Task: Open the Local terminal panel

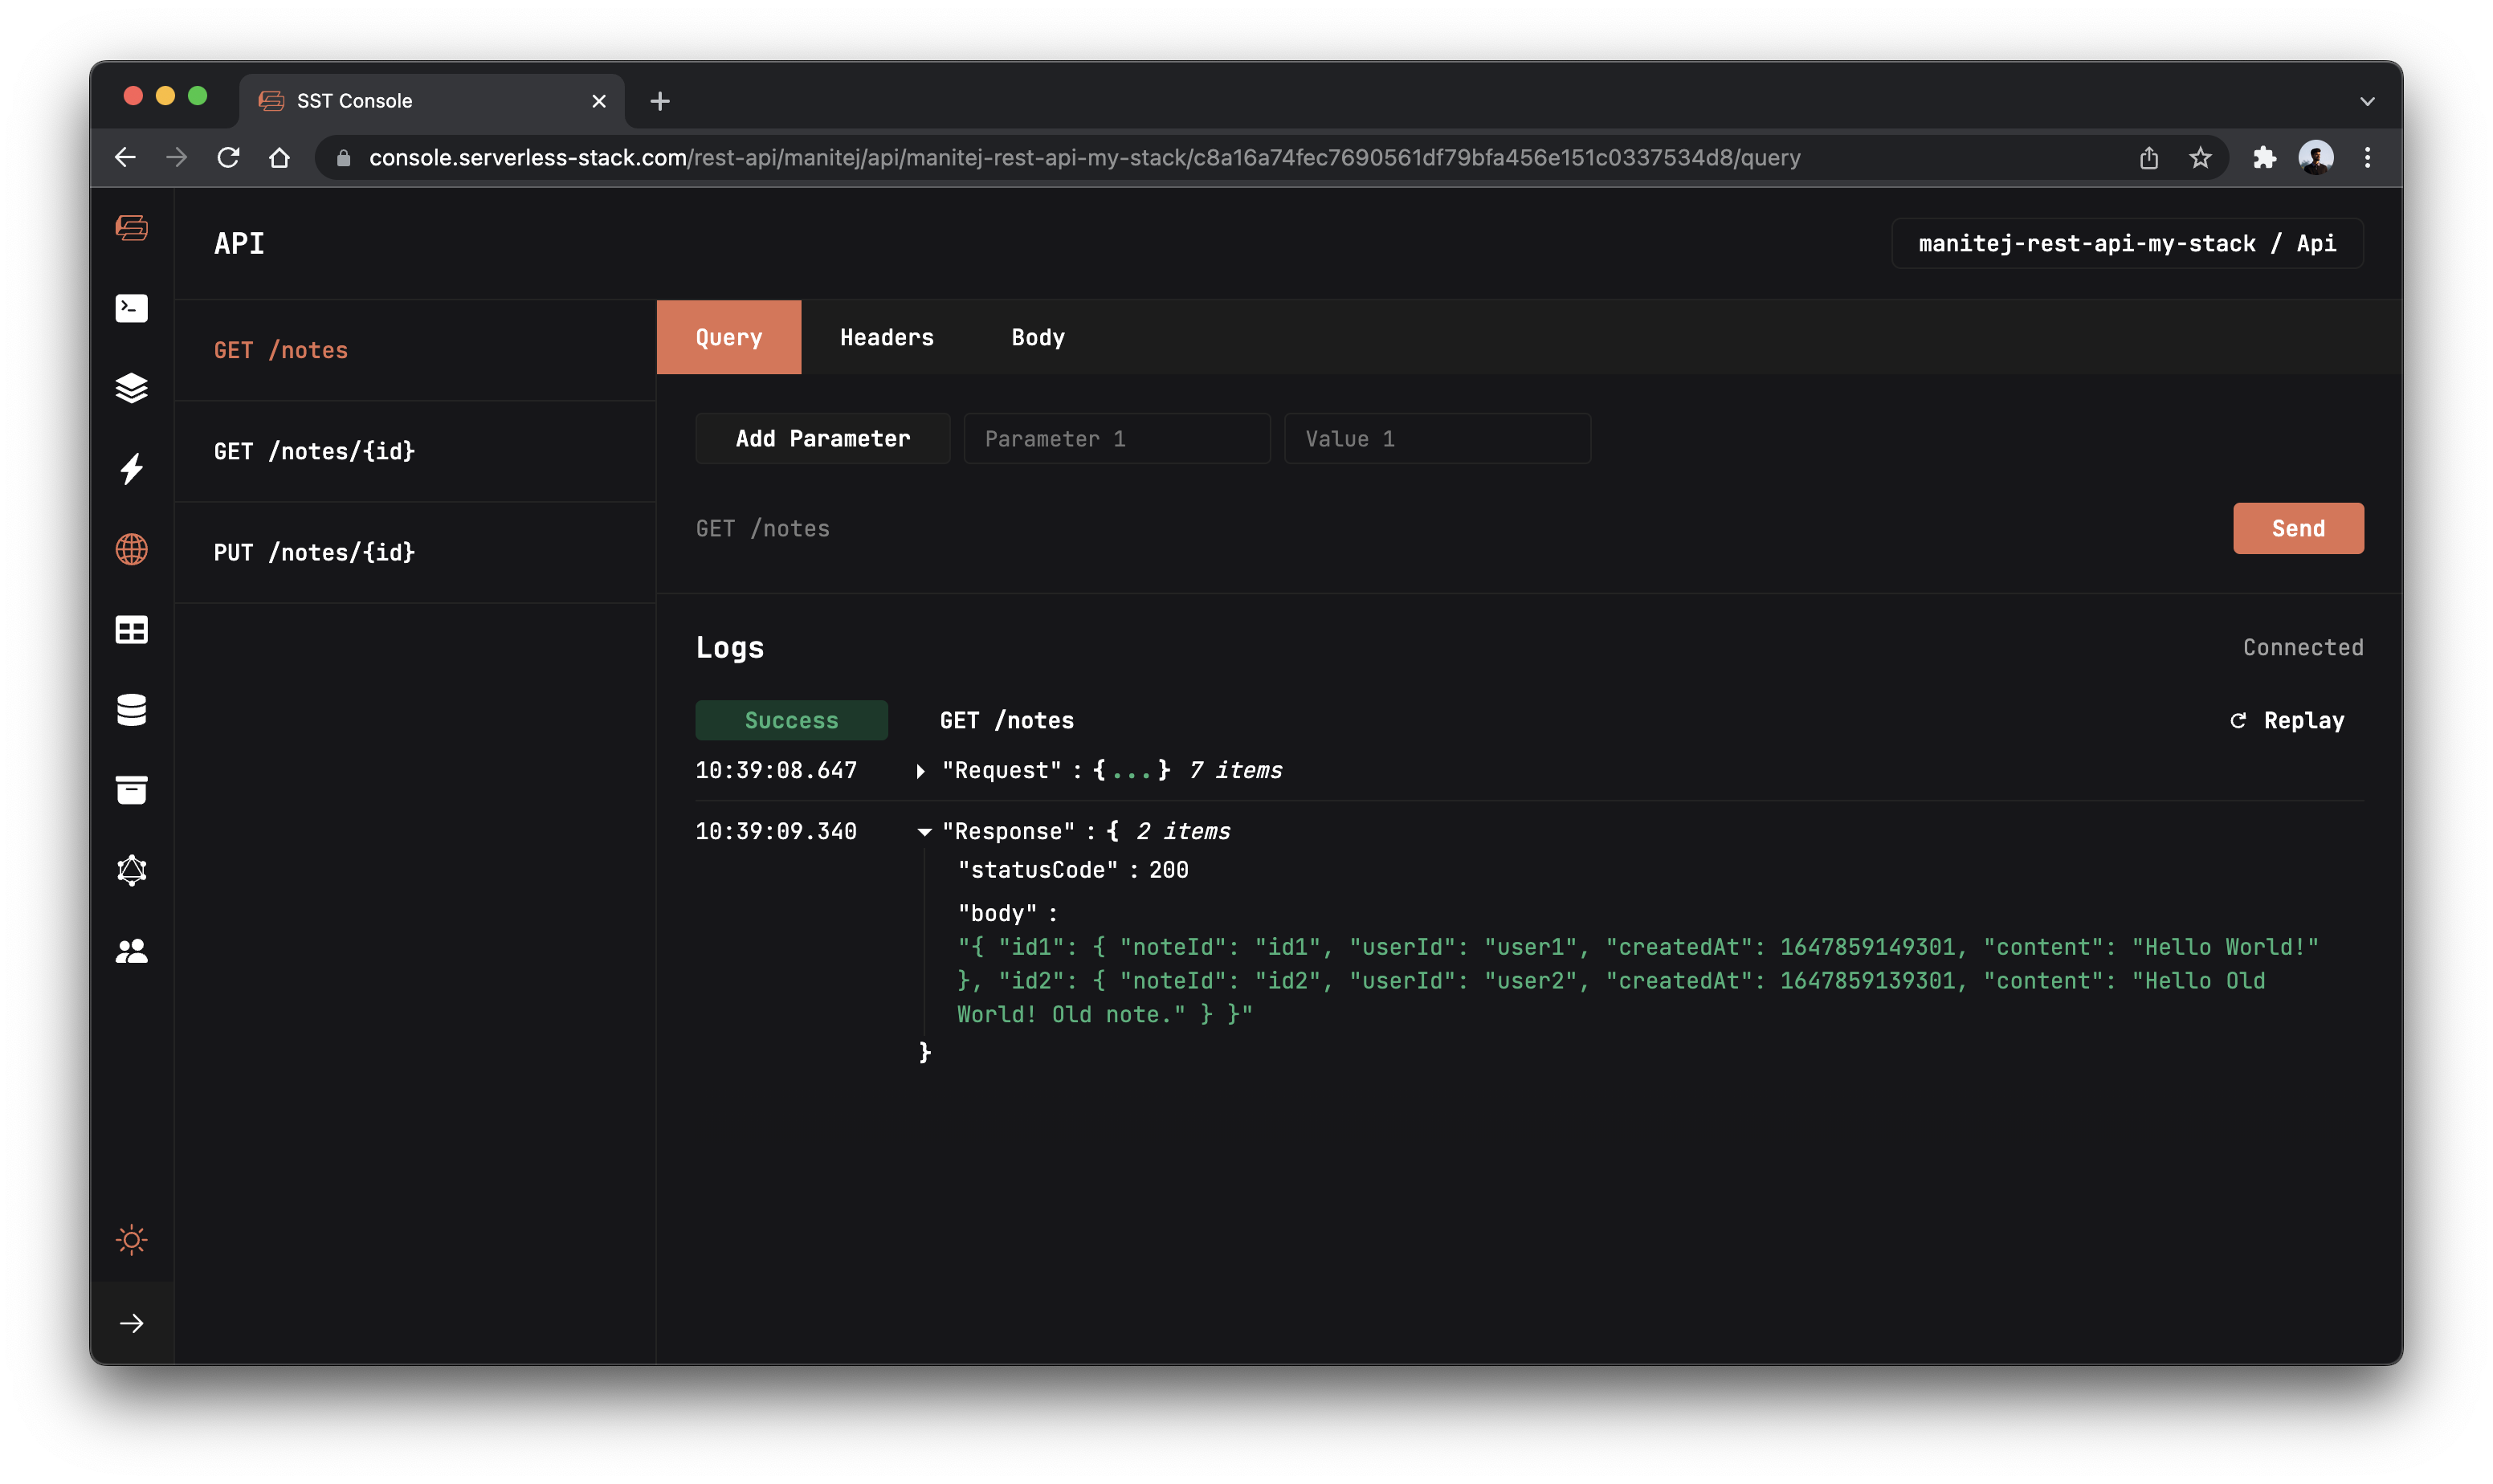Action: click(x=131, y=308)
